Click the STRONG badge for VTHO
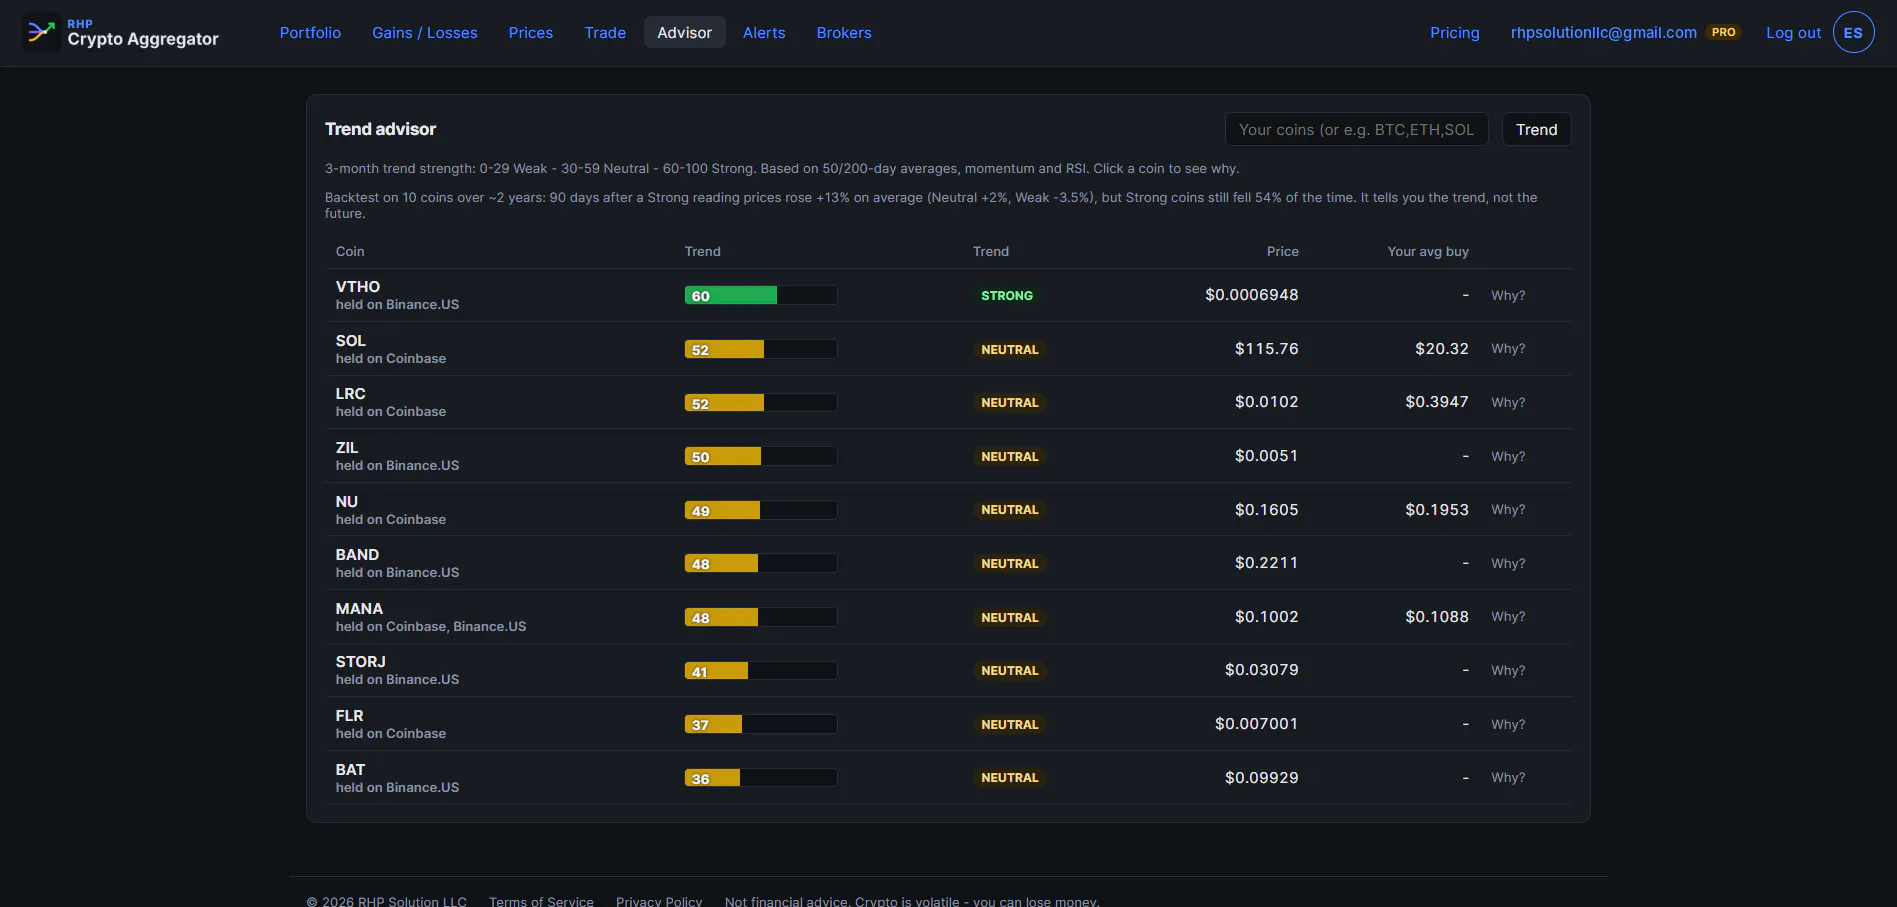 (x=1007, y=296)
